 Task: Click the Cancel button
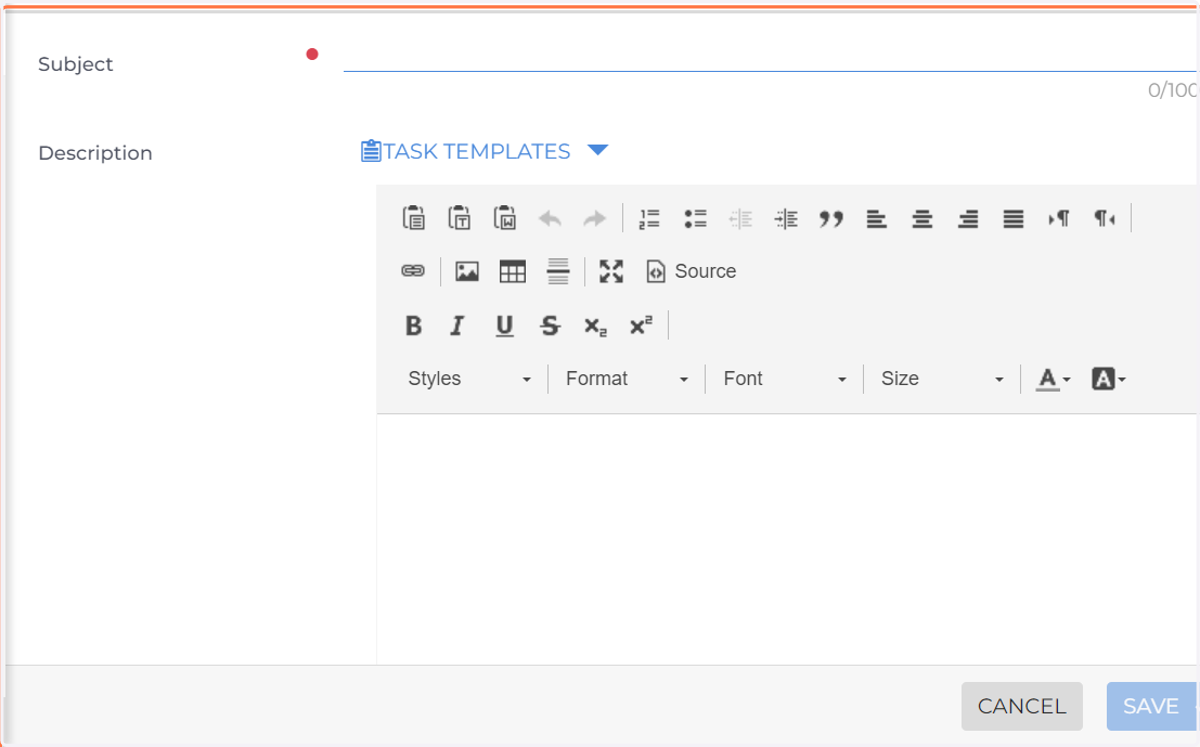click(1022, 706)
